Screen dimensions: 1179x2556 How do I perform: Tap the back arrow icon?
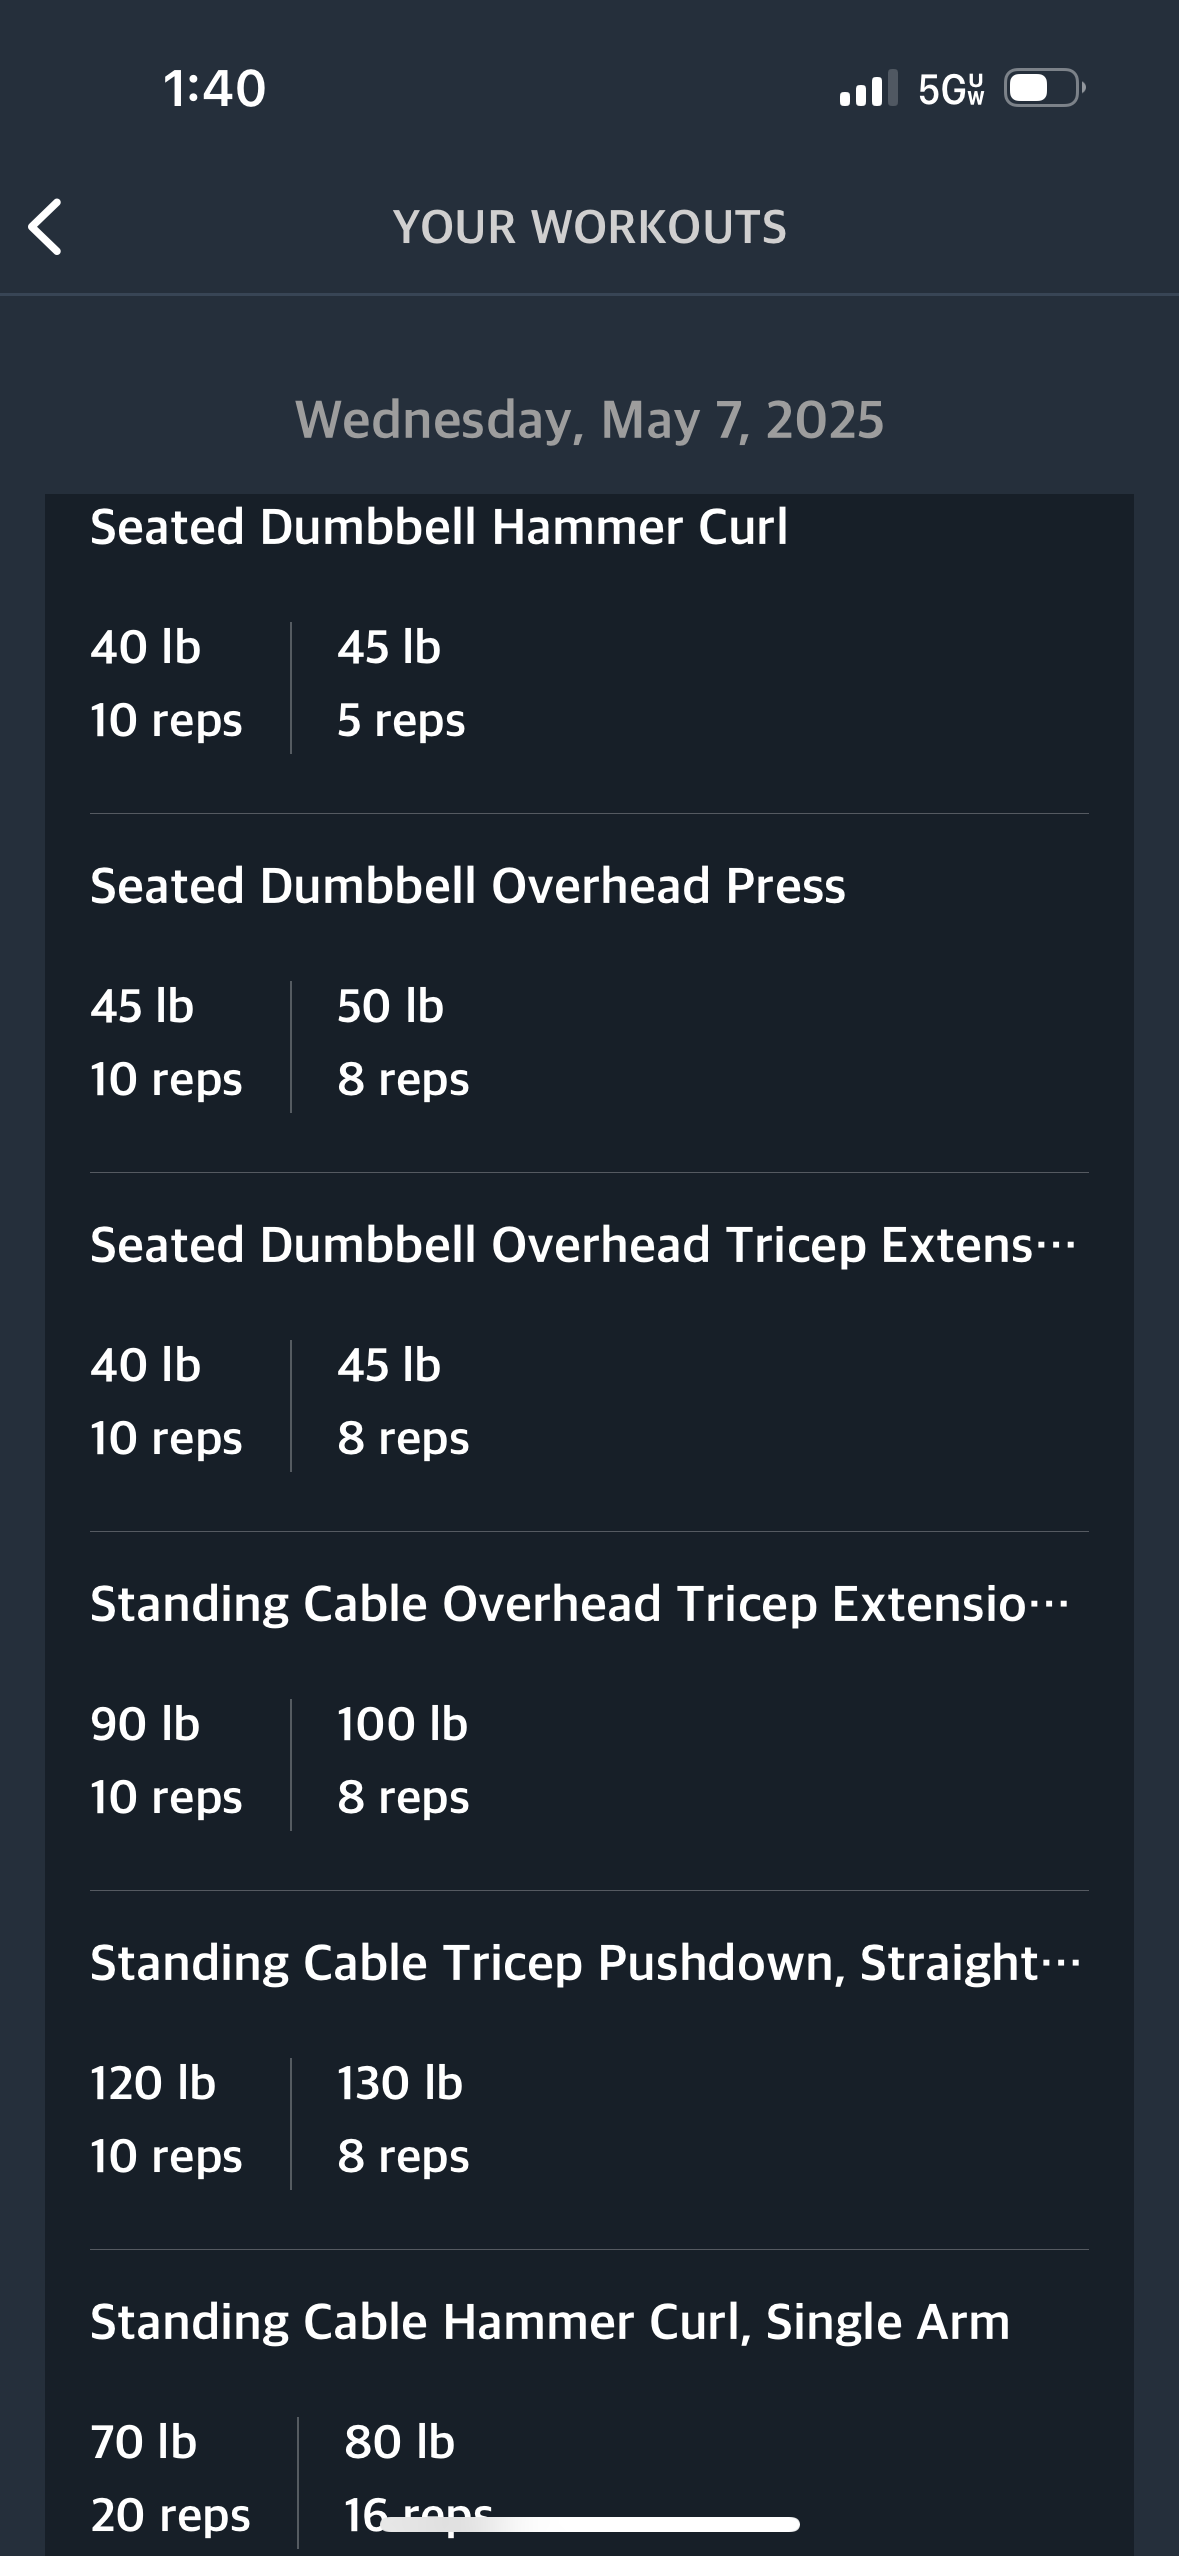click(45, 227)
